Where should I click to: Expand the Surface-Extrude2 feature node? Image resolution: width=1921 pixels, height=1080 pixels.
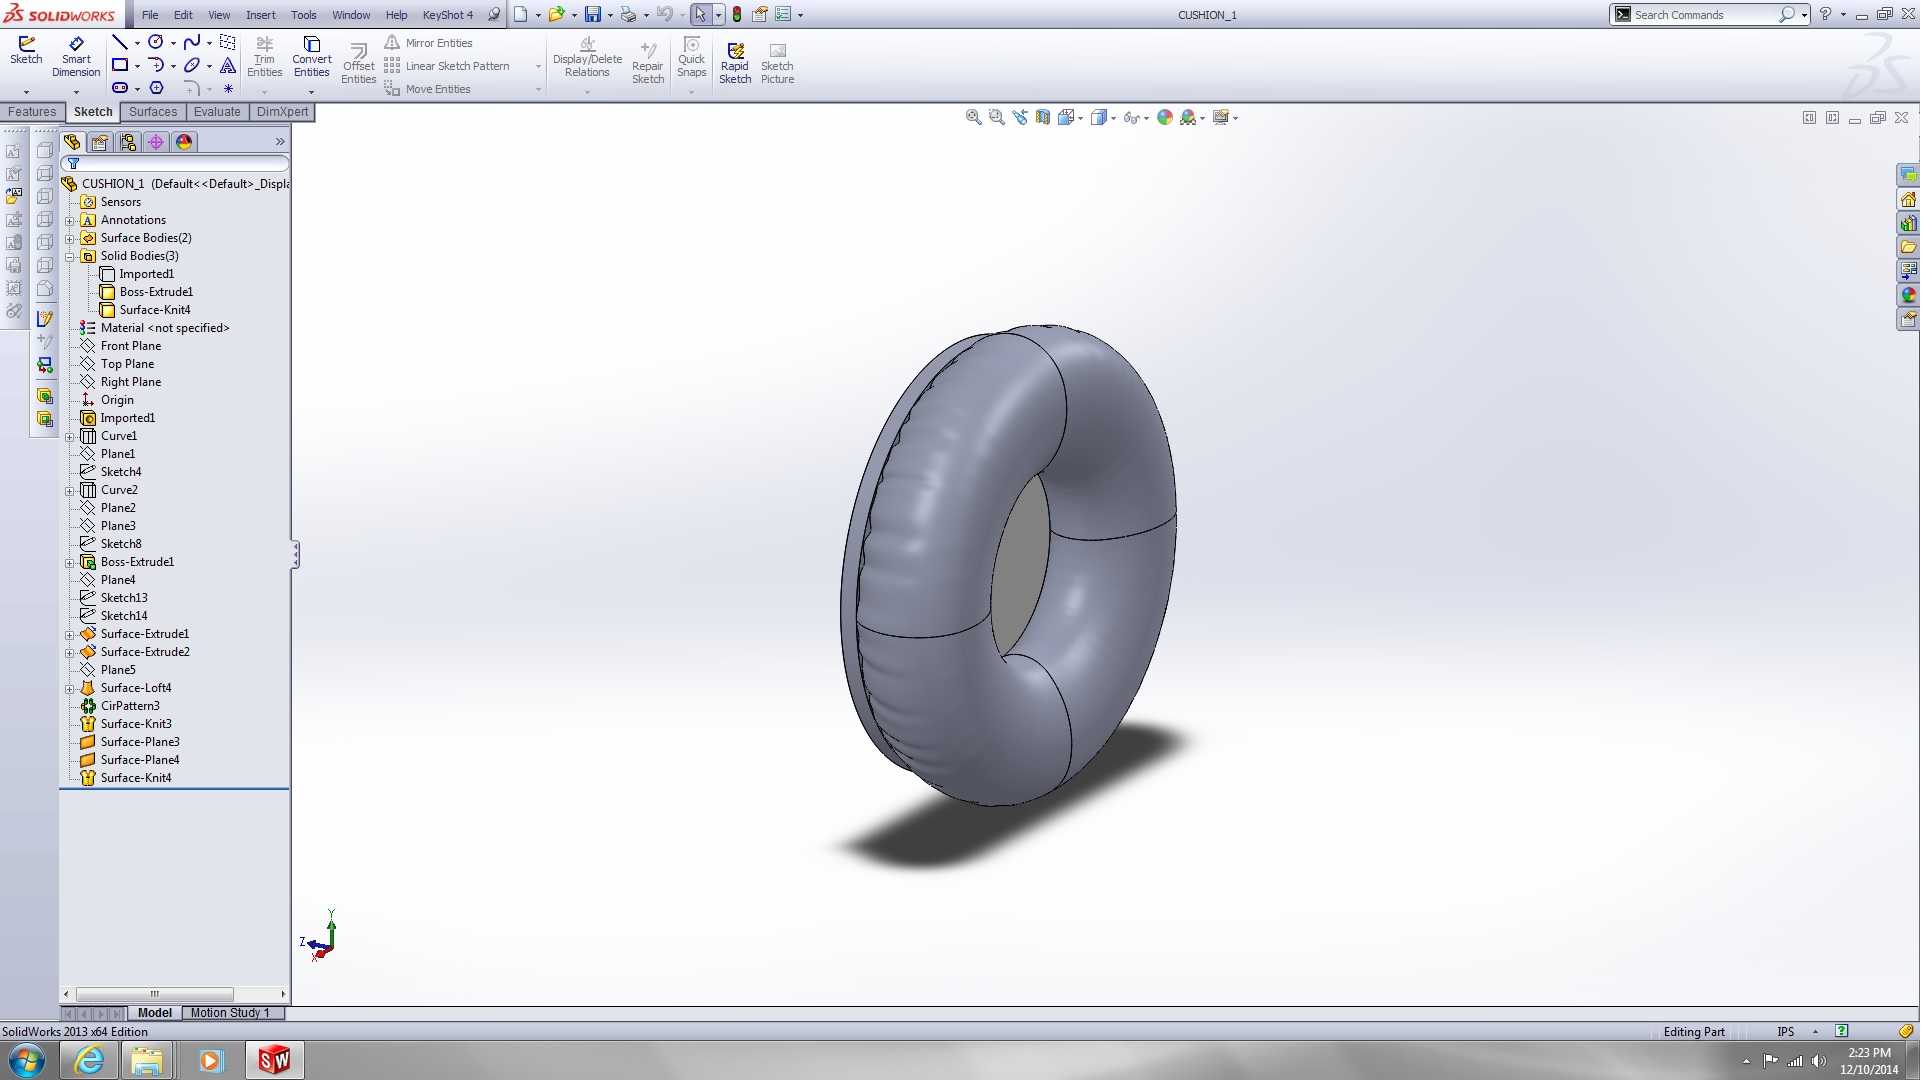(70, 652)
